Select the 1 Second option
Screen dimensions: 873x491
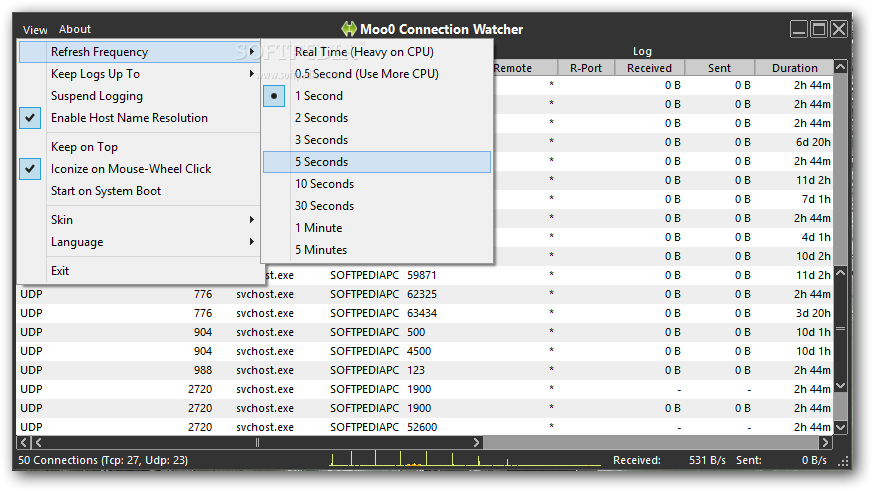point(377,96)
